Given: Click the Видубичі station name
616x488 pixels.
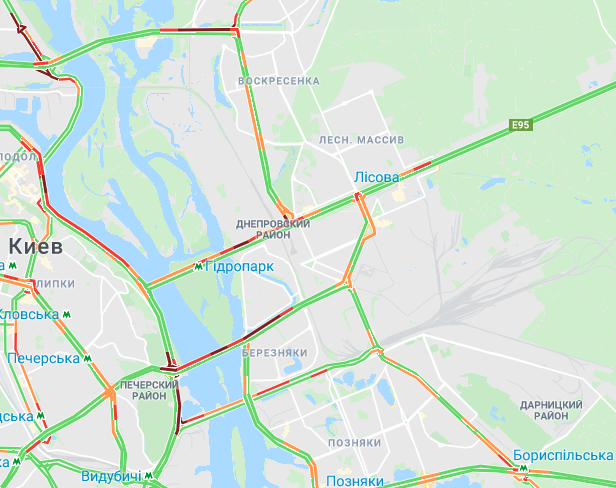Looking at the screenshot, I should point(111,477).
